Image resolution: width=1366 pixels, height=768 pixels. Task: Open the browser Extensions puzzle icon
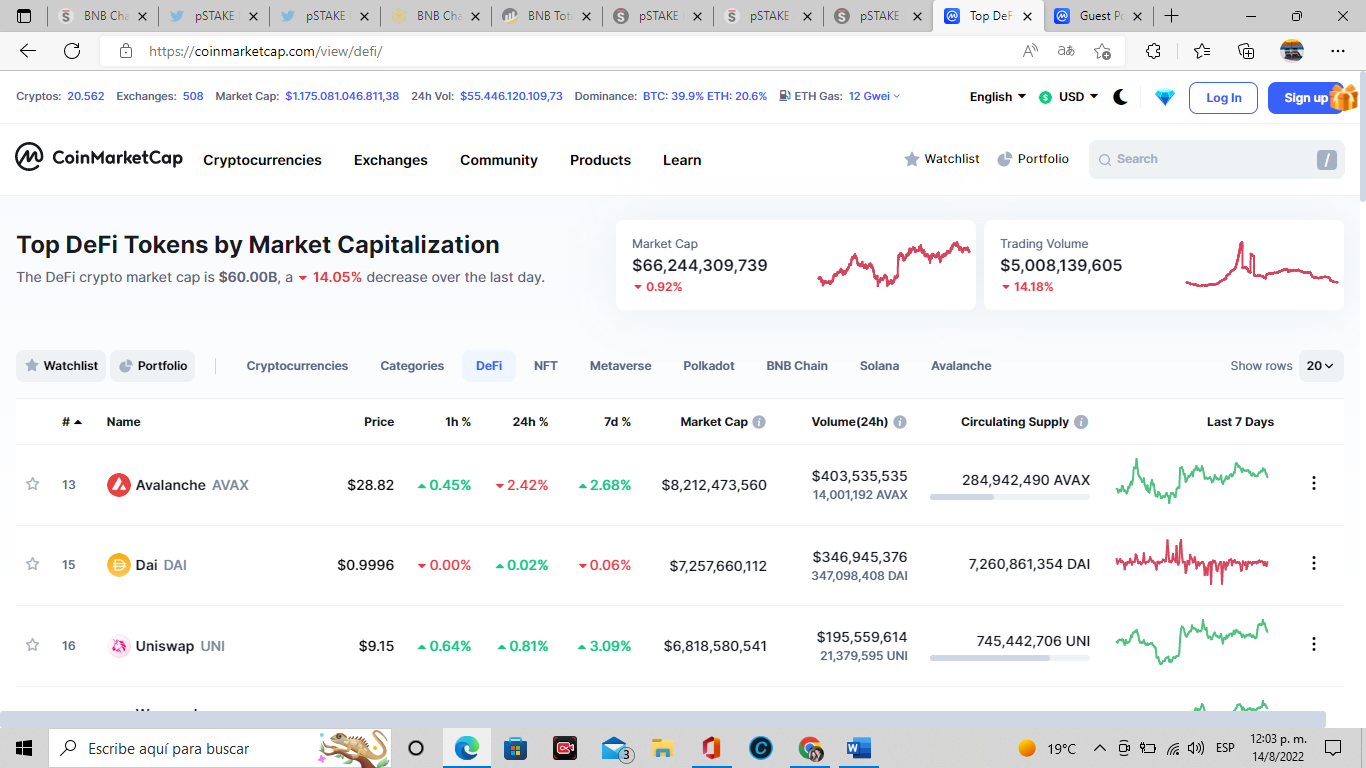pos(1153,51)
